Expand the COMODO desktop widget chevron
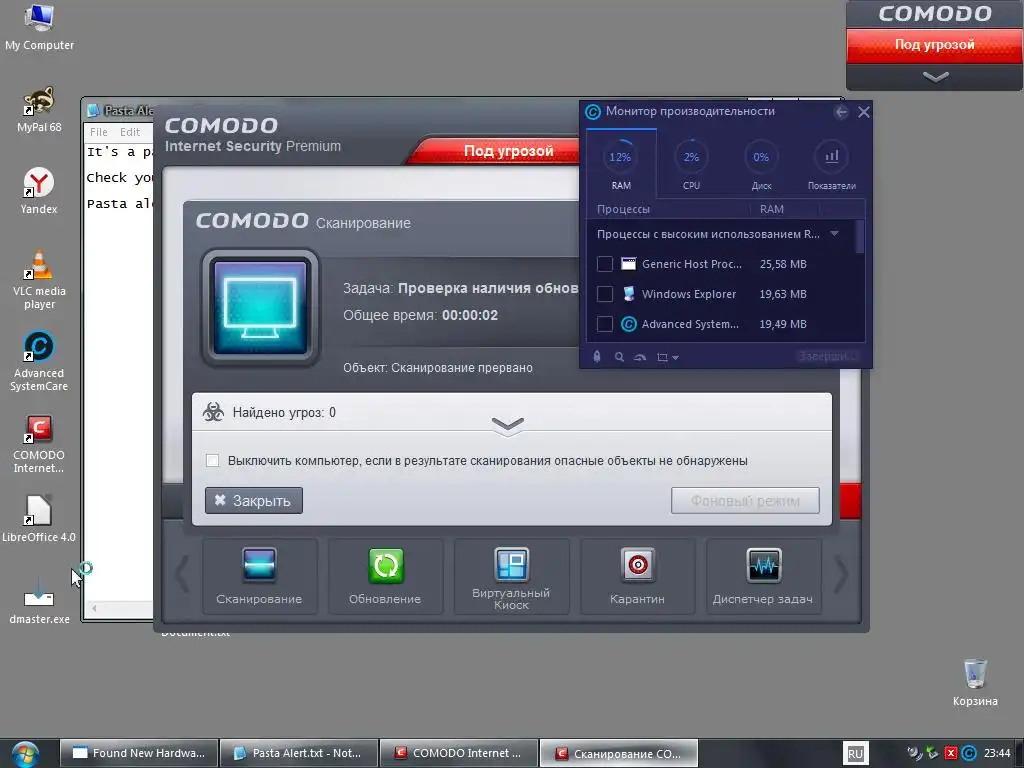This screenshot has width=1024, height=768. pos(935,77)
